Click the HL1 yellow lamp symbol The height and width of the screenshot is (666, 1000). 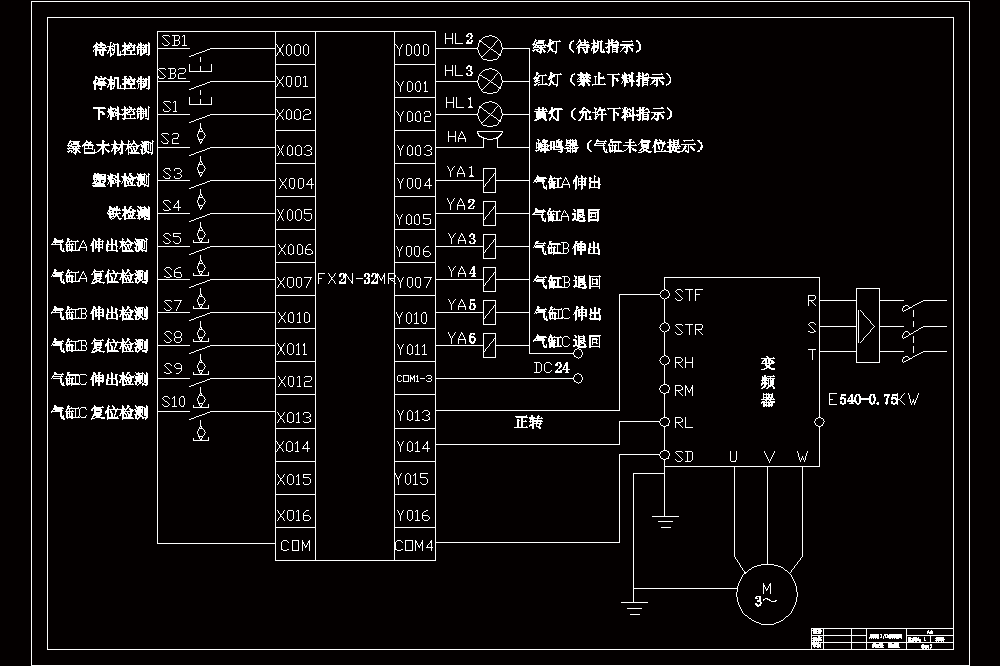tap(490, 114)
